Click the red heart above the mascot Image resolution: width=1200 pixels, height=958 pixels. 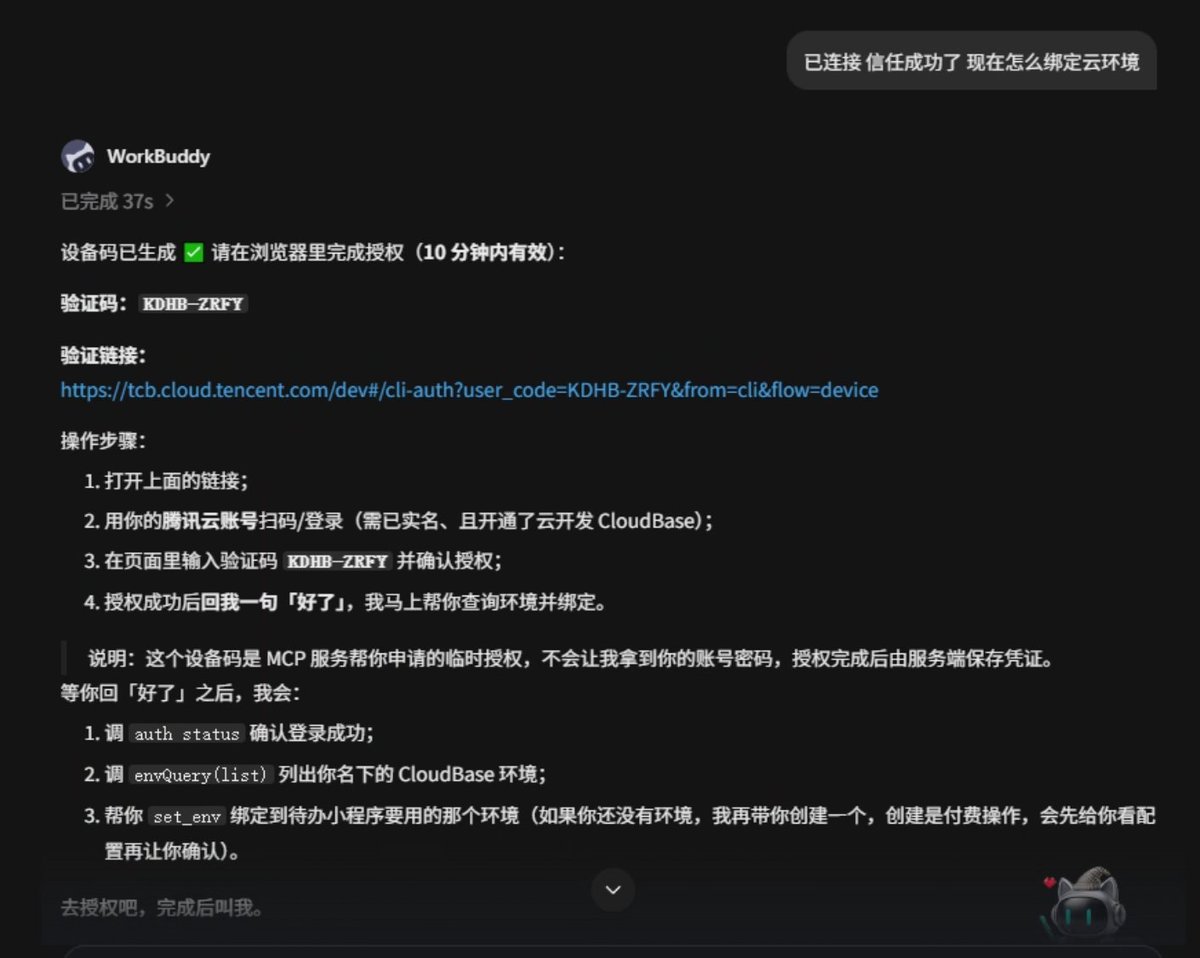[x=1049, y=882]
